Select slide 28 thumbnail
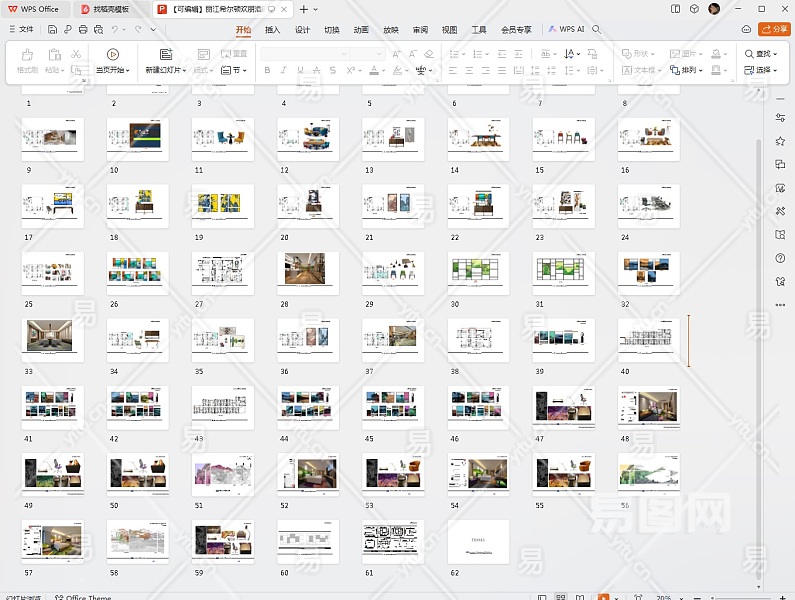The width and height of the screenshot is (795, 600). (x=309, y=272)
